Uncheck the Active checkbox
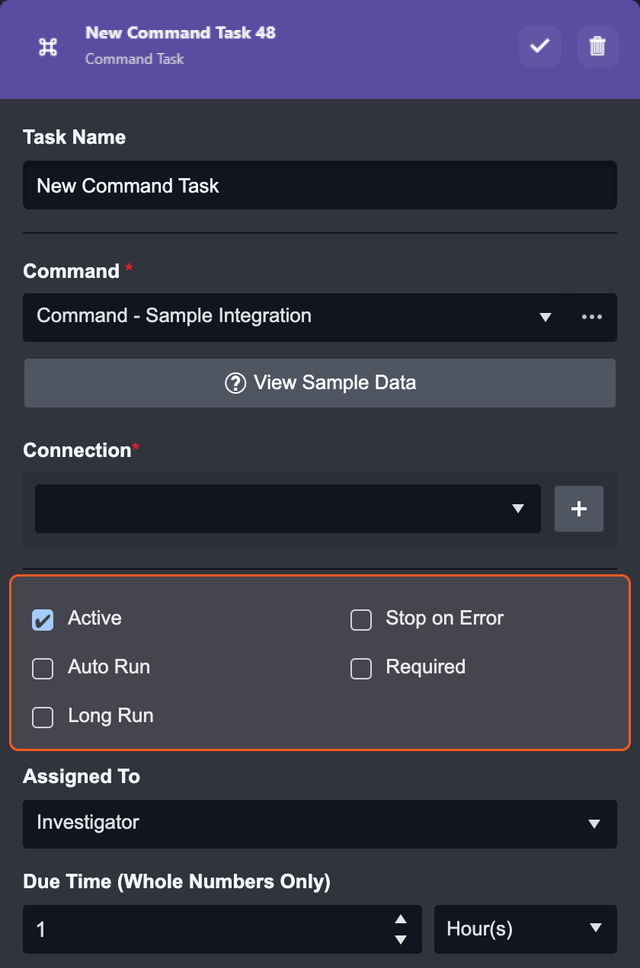 [43, 620]
